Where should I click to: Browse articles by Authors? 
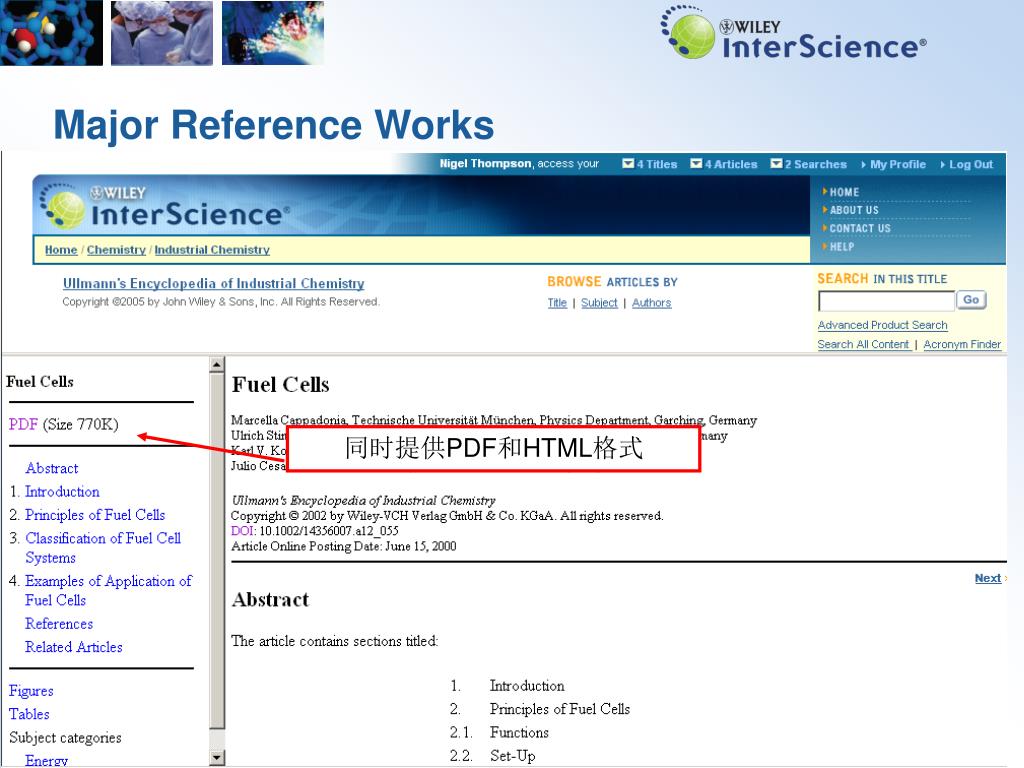pos(651,303)
